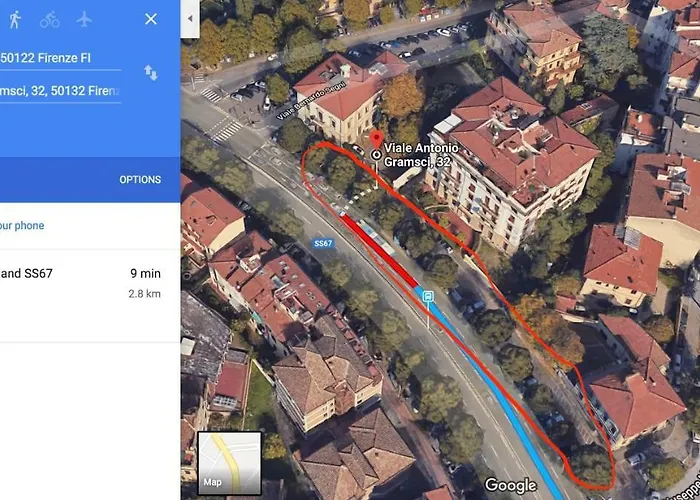Select walking travel mode icon
The height and width of the screenshot is (500, 700).
pos(15,20)
